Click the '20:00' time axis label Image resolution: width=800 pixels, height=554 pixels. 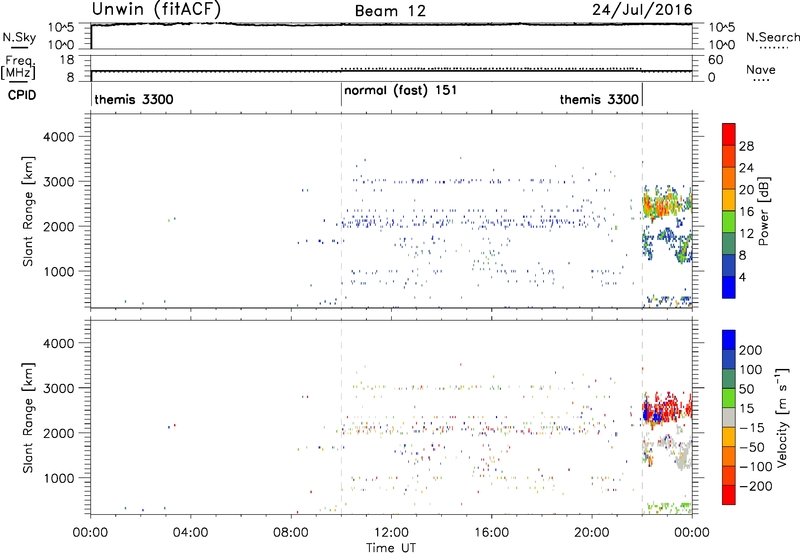coord(592,533)
